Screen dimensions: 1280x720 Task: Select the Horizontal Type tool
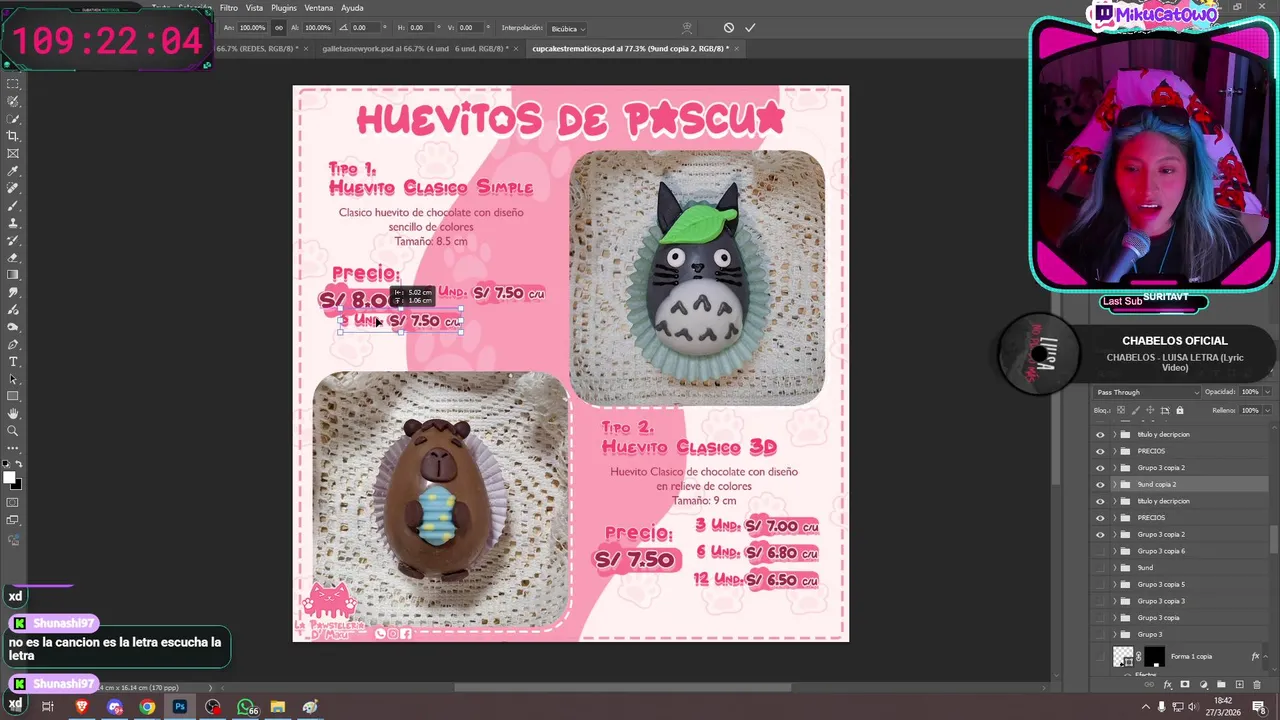click(x=13, y=361)
